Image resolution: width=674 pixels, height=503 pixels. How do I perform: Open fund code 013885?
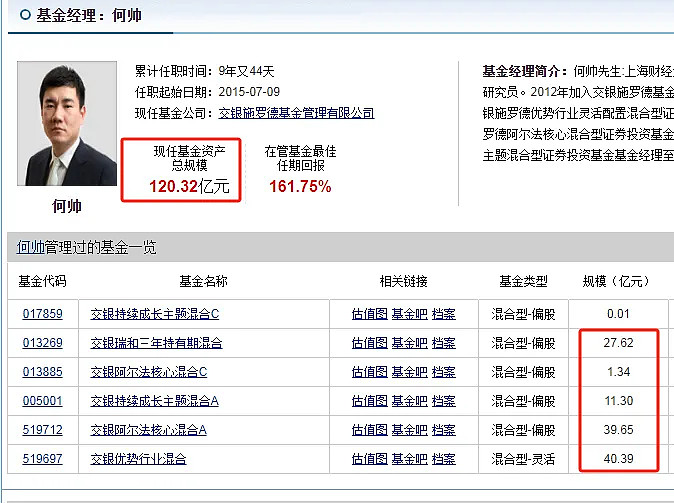(x=43, y=371)
